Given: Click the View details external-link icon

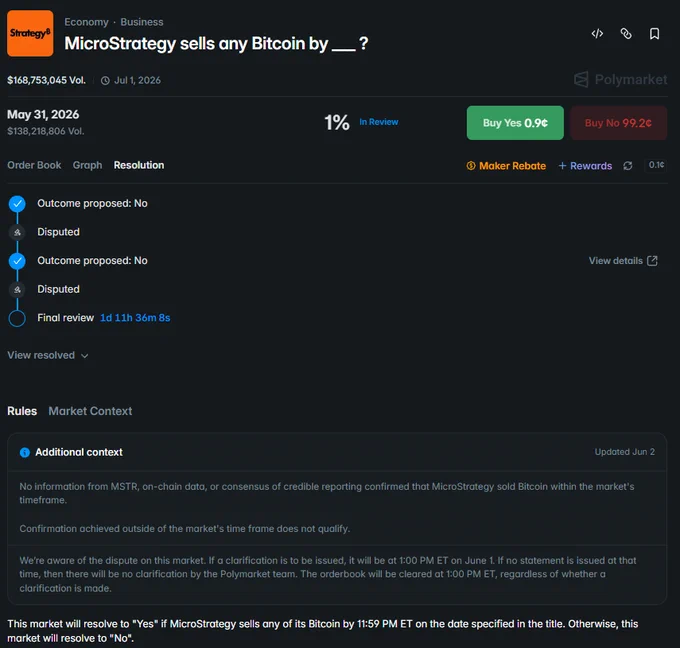Looking at the screenshot, I should [652, 261].
